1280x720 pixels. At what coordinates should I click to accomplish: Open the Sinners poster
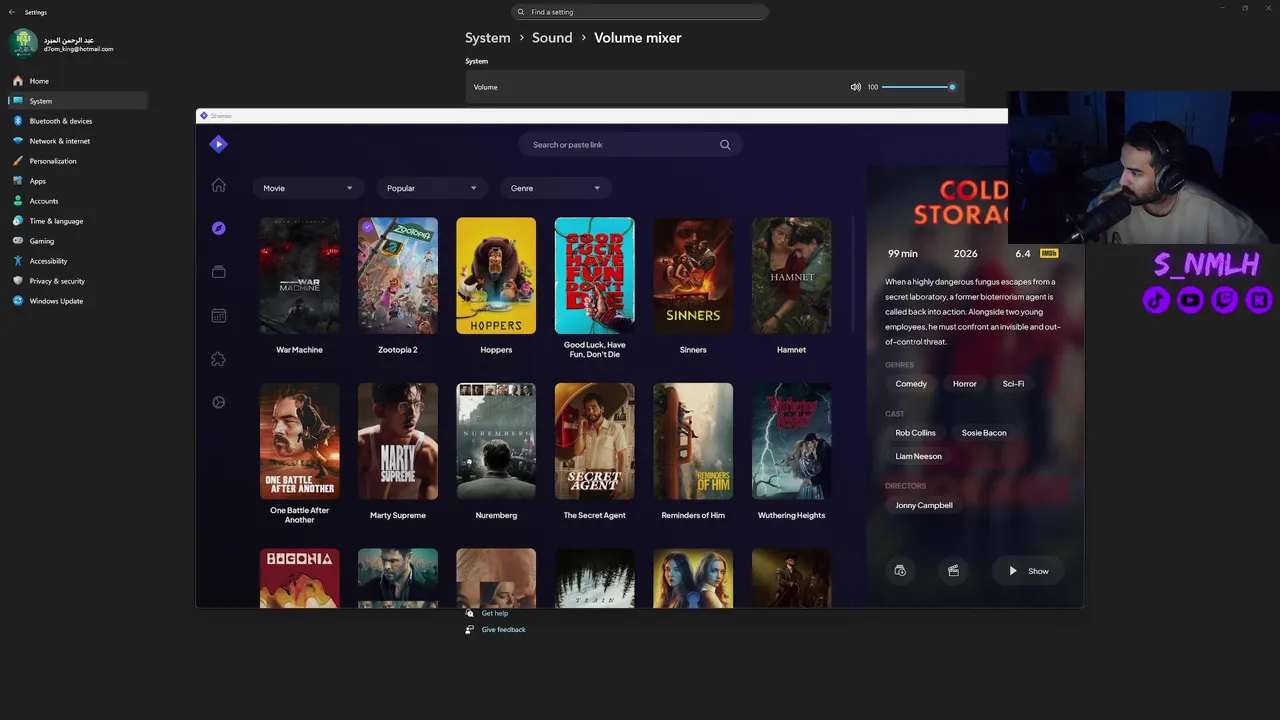click(x=693, y=276)
